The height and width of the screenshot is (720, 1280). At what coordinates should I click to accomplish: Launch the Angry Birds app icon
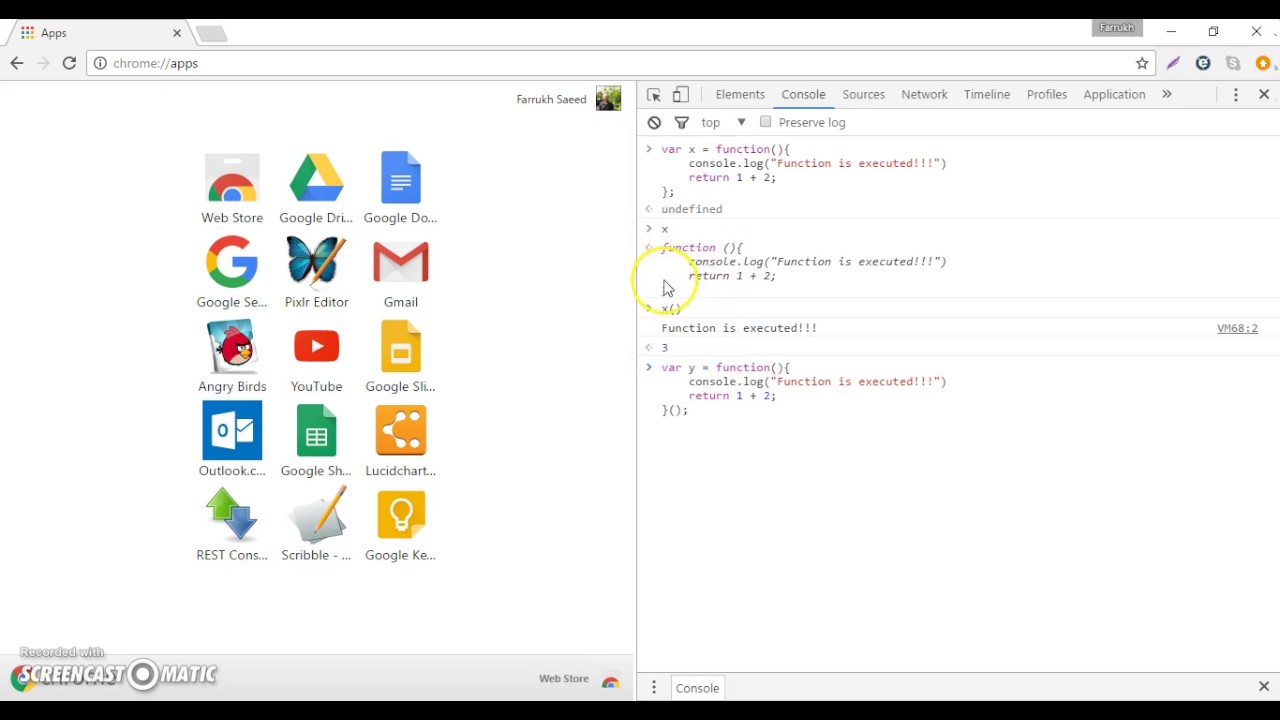(x=232, y=347)
